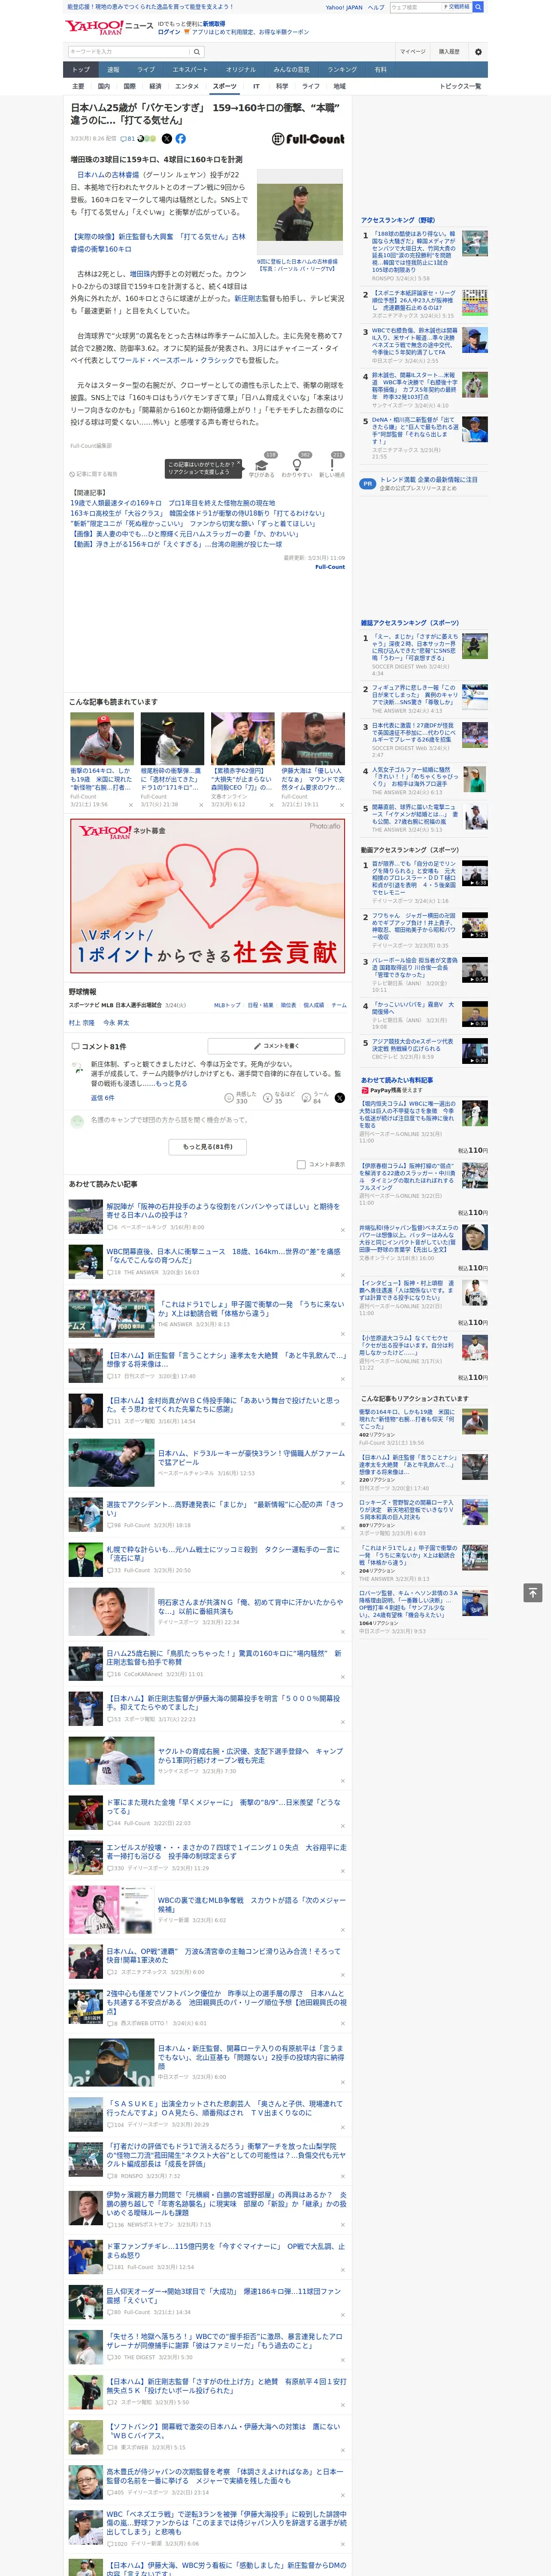Click 記事に関する報告 report icon link
The height and width of the screenshot is (2576, 551).
[x=93, y=474]
